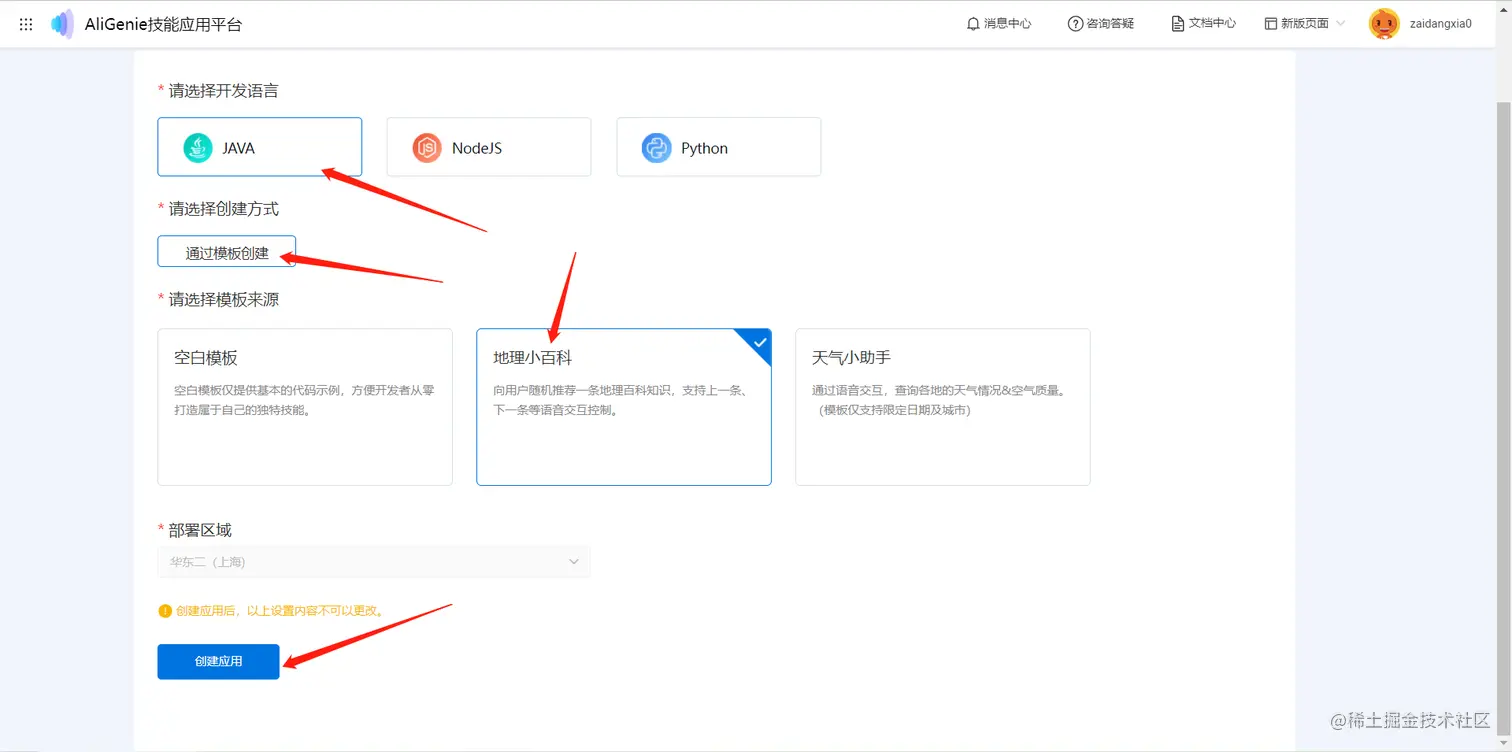This screenshot has width=1512, height=752.
Task: Click the help question mark icon
Action: tap(1075, 23)
